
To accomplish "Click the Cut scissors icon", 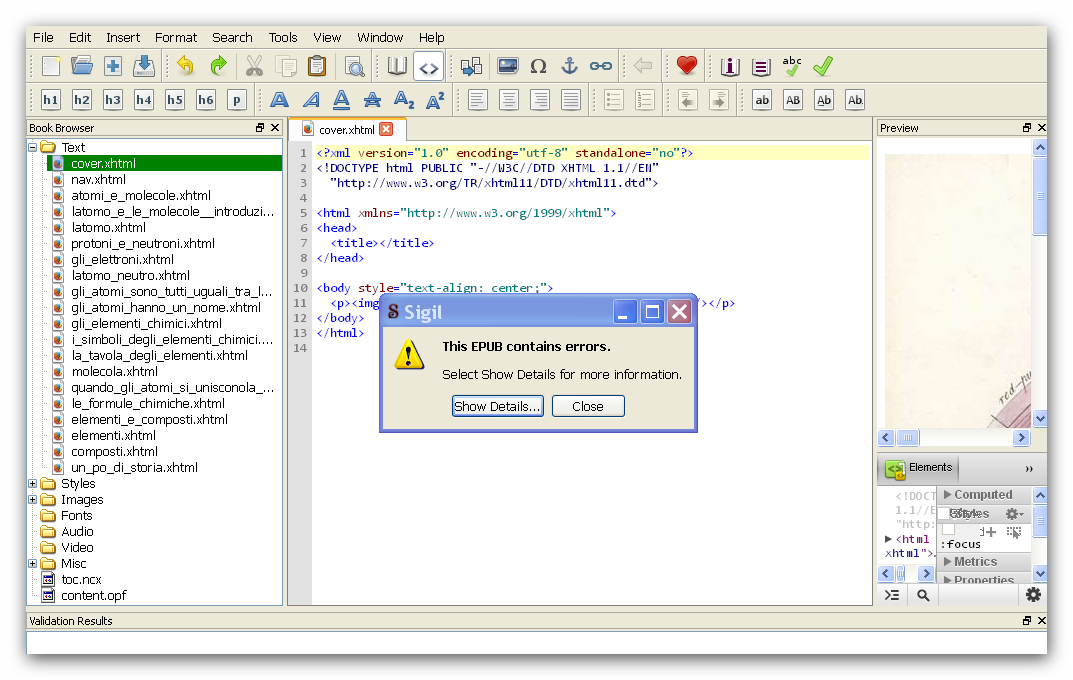I will 254,66.
